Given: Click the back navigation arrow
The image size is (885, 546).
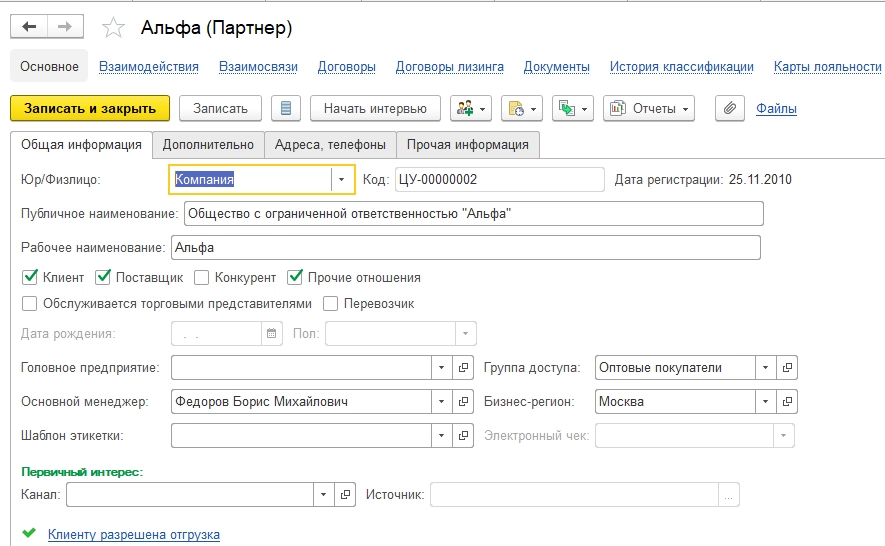Looking at the screenshot, I should click(x=29, y=27).
